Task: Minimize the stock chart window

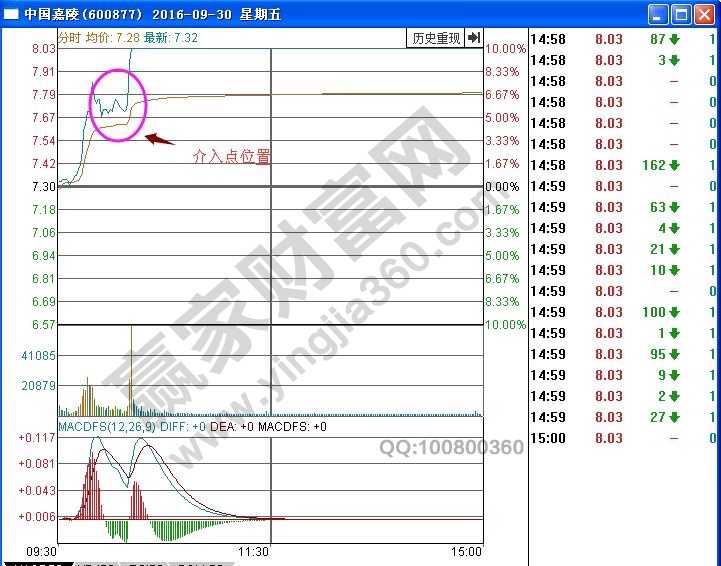Action: (657, 14)
